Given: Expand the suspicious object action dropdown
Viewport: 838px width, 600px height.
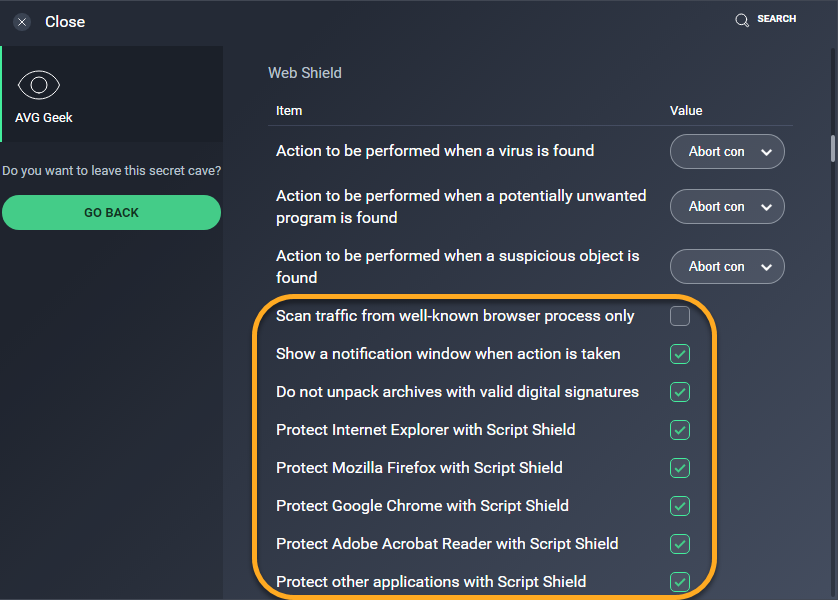Looking at the screenshot, I should pos(727,267).
